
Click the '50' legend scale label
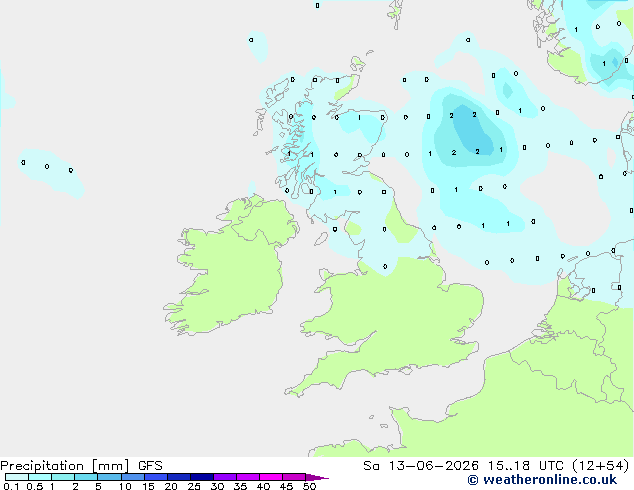point(309,486)
